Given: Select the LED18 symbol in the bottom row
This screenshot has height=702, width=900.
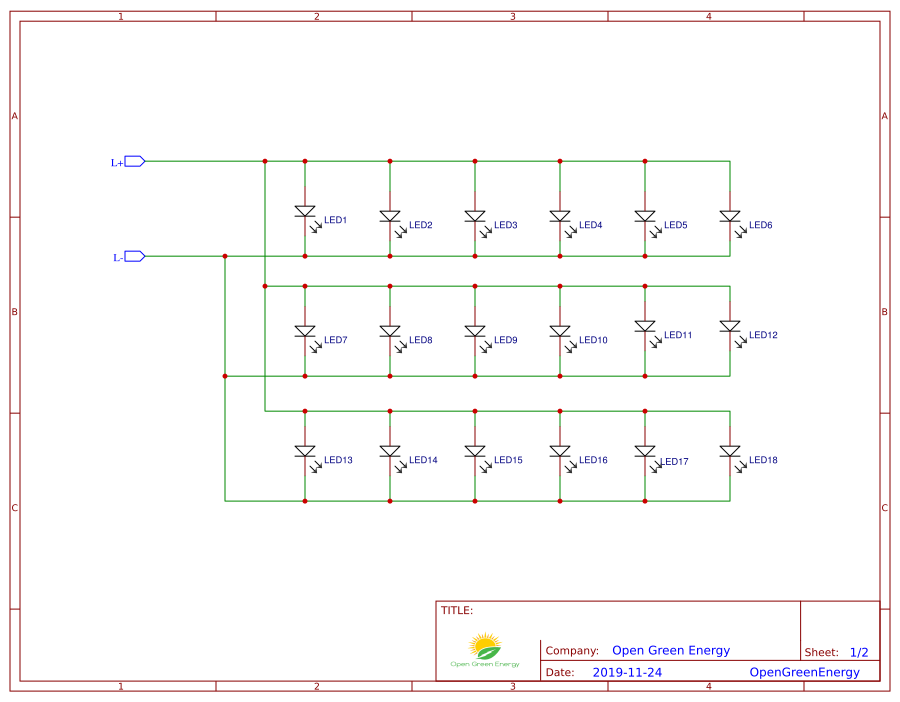Looking at the screenshot, I should [x=731, y=452].
